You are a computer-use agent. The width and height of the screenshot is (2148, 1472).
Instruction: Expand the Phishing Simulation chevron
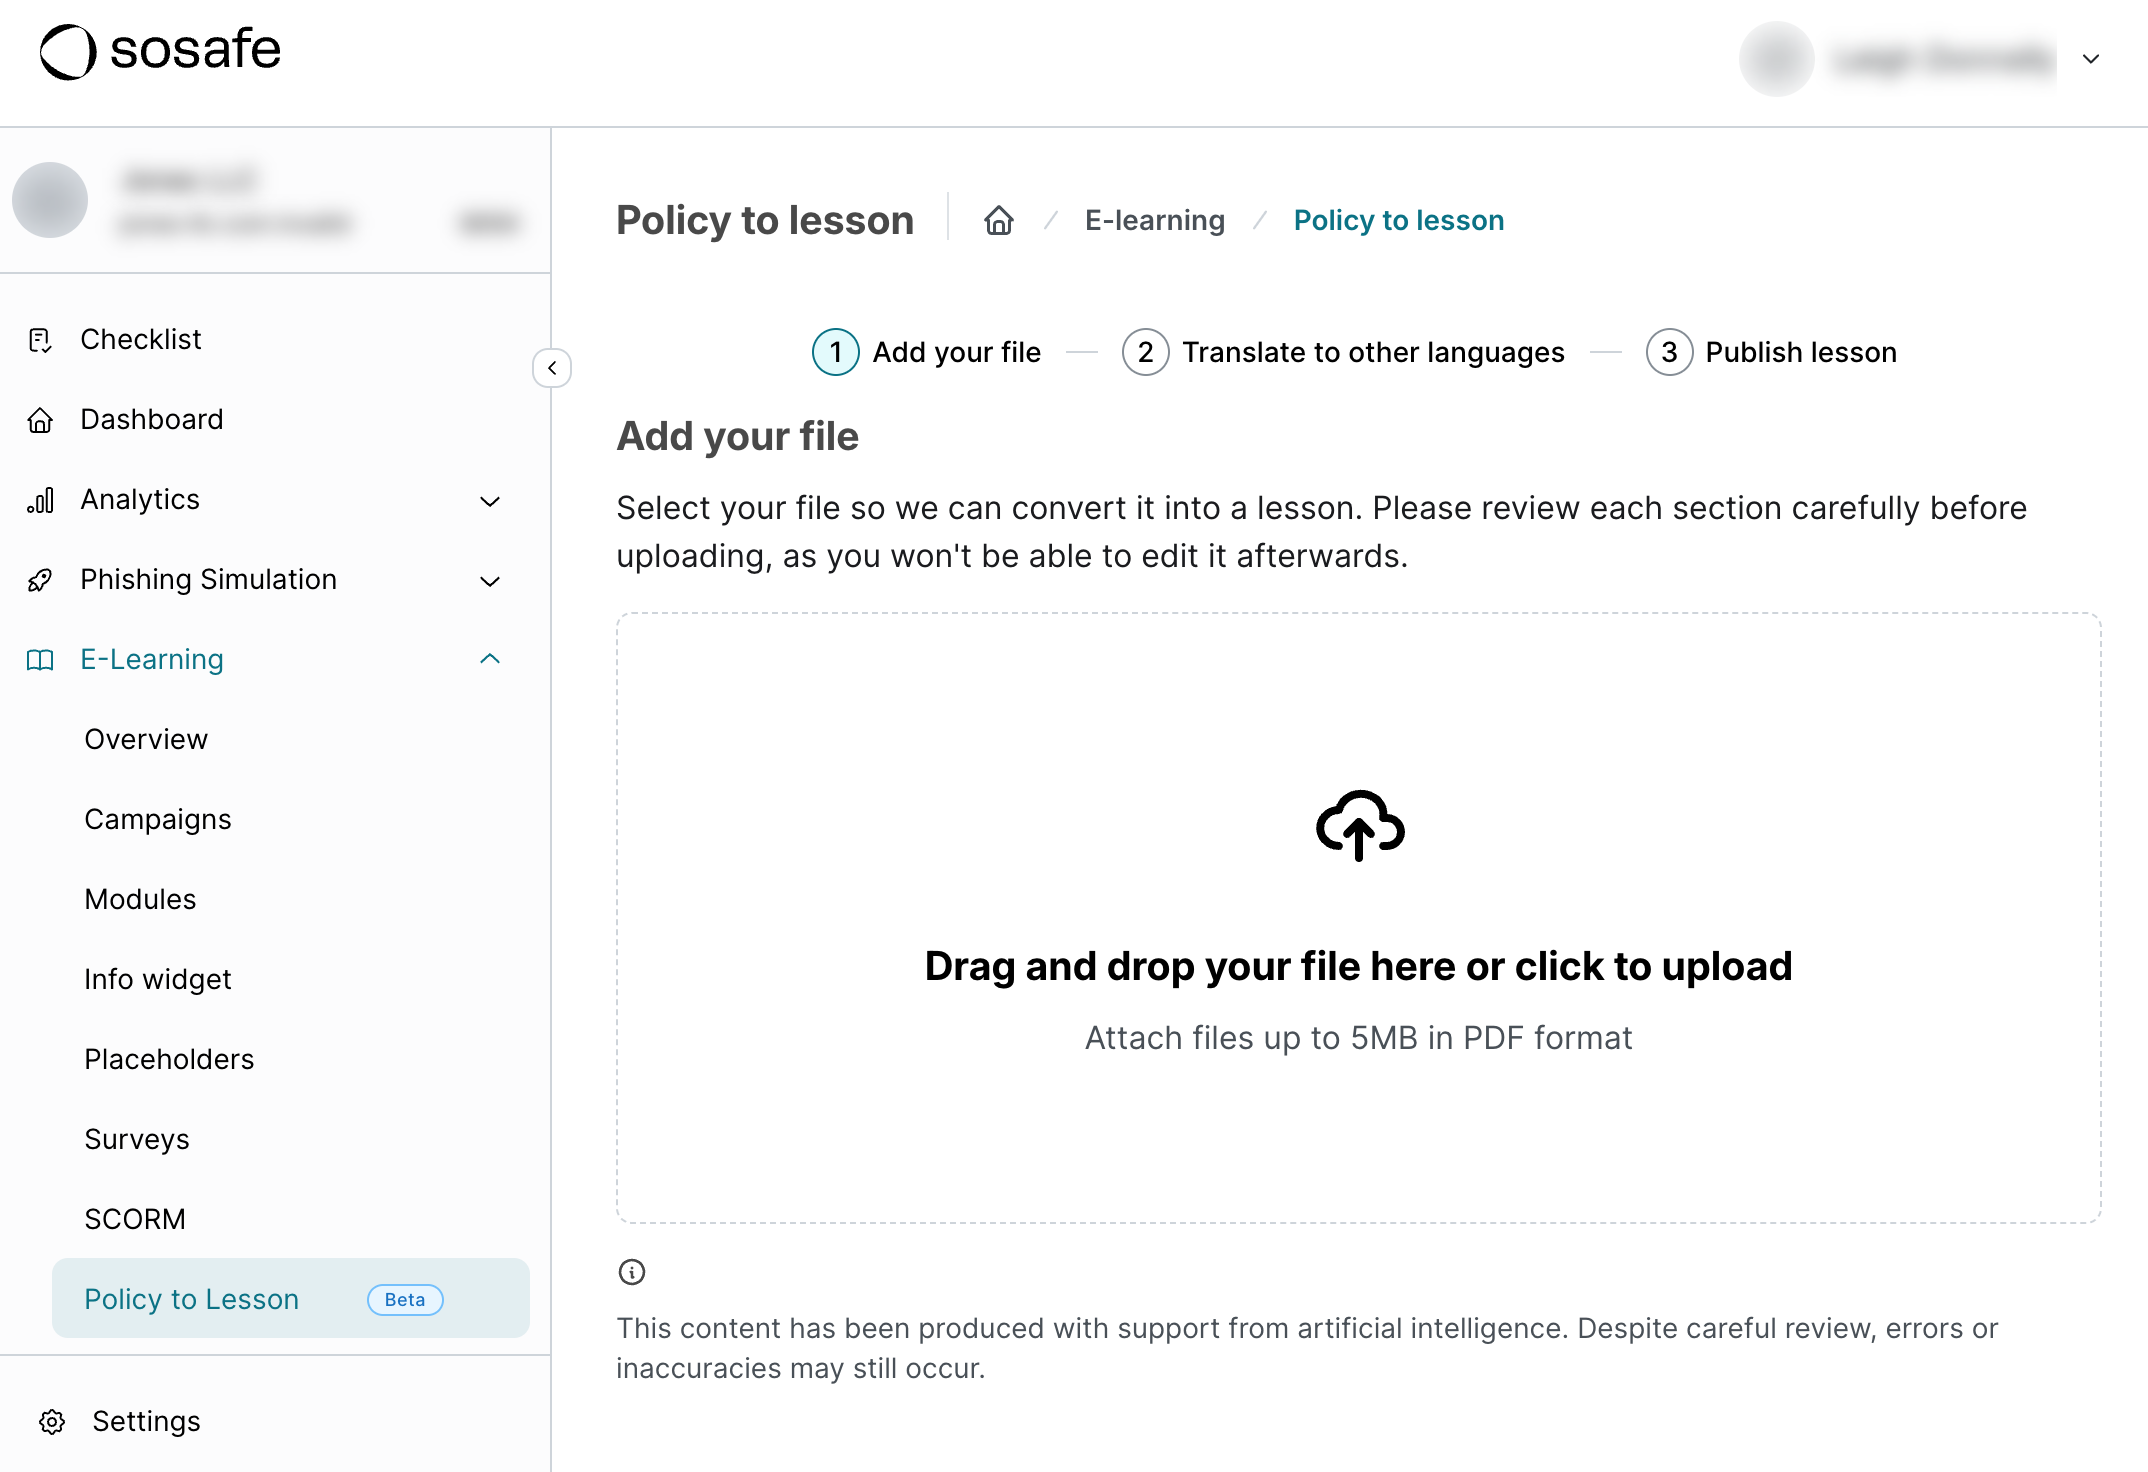tap(490, 581)
